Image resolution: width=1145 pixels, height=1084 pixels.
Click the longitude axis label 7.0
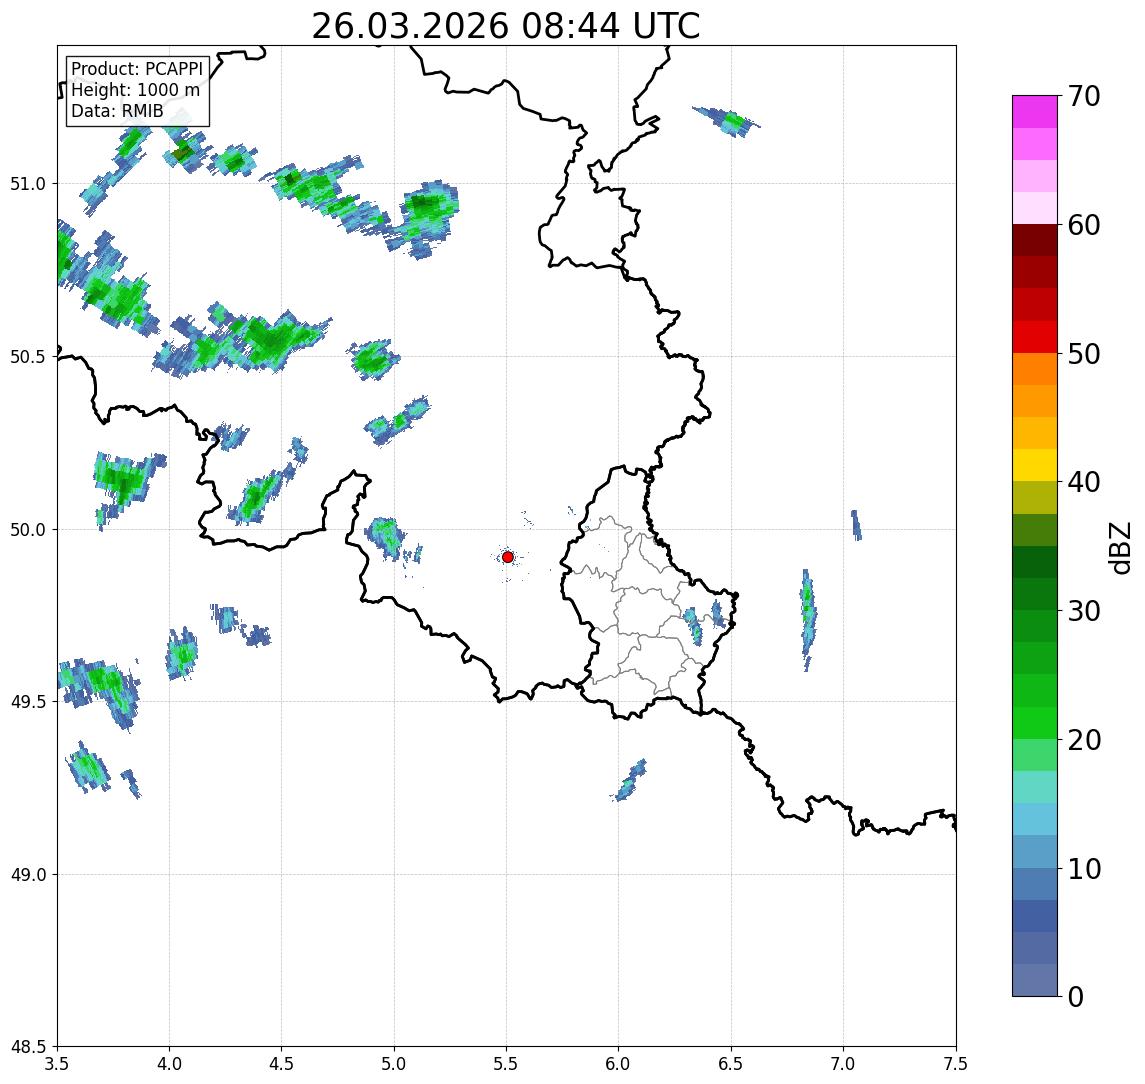[x=844, y=1064]
